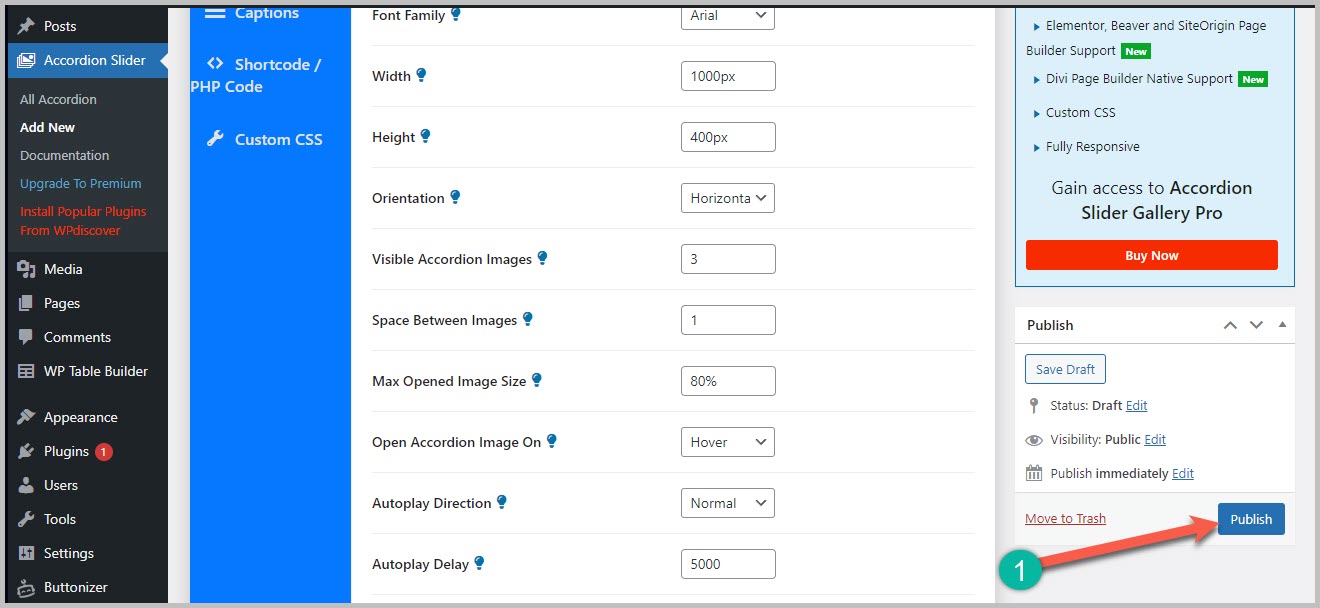Edit the Publish immediately schedule link

(1183, 473)
